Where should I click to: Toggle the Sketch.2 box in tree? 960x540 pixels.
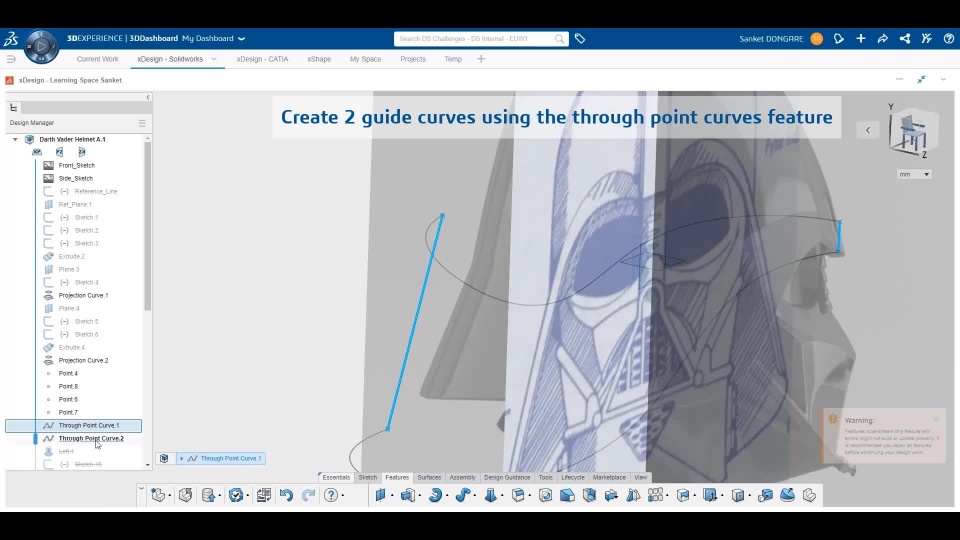[x=48, y=230]
